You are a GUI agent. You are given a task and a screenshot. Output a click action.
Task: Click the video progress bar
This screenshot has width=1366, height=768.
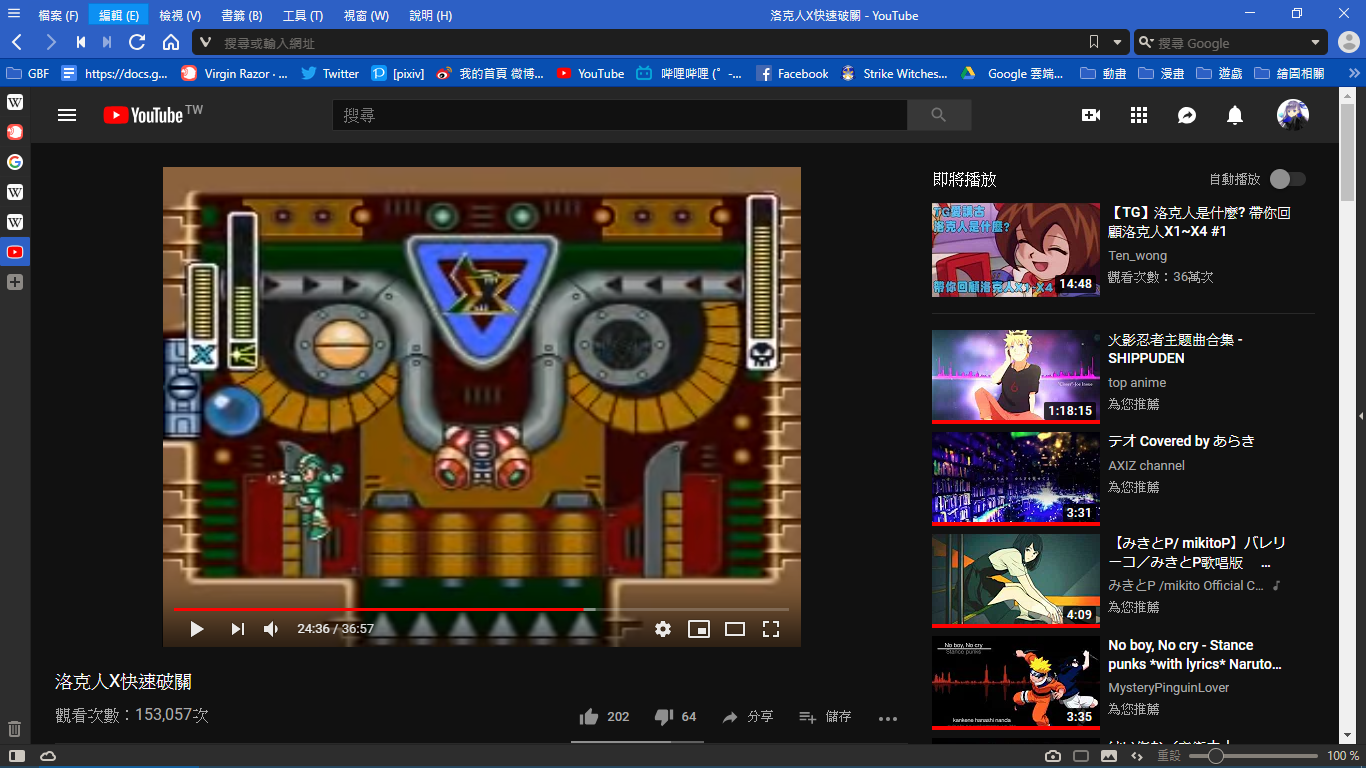481,609
